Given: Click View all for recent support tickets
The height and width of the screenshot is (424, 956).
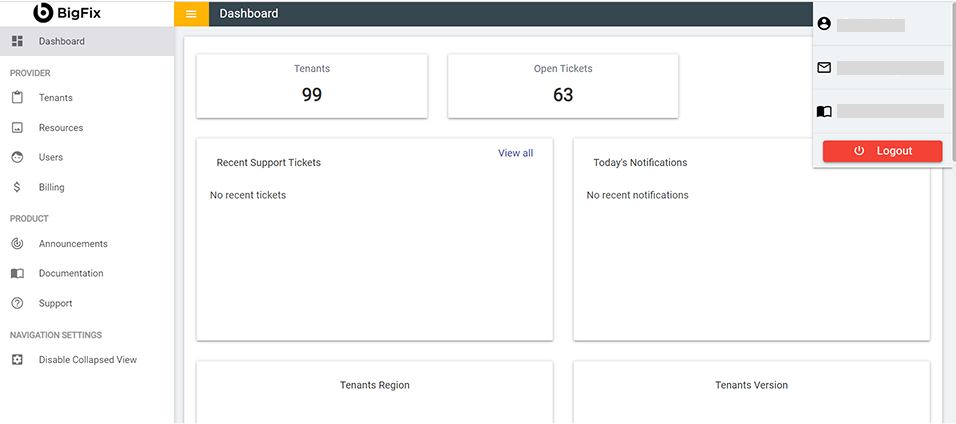Looking at the screenshot, I should (x=515, y=153).
